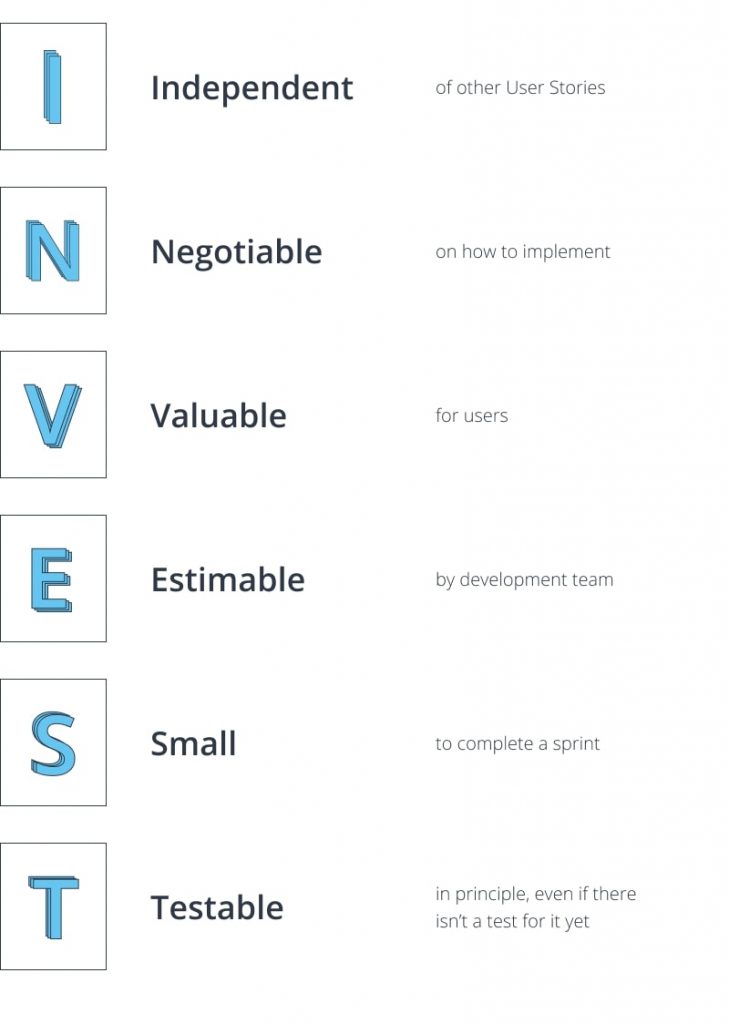729x1024 pixels.
Task: Click "isn't a test for it yet" line
Action: (x=512, y=921)
